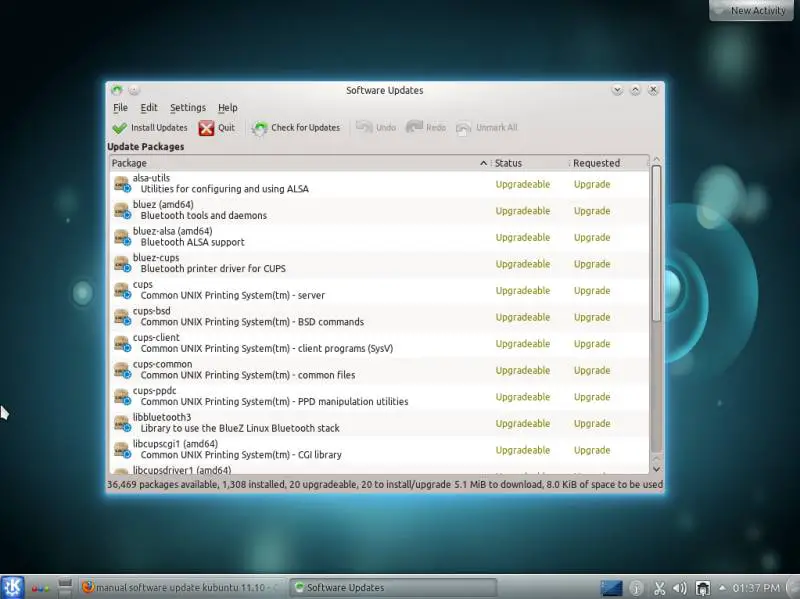The width and height of the screenshot is (800, 599).
Task: Open the KDE Kickoff launcher menu
Action: (12, 587)
